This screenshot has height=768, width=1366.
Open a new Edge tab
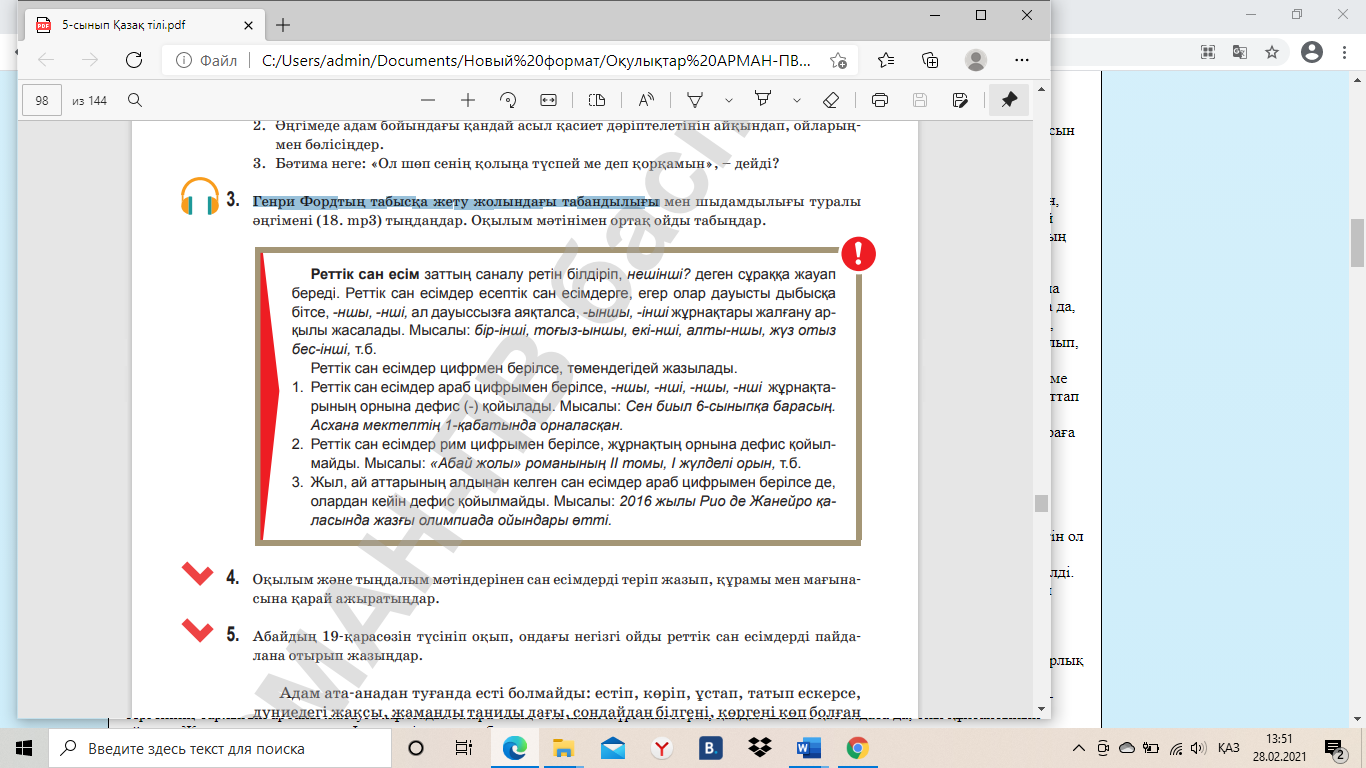(x=283, y=25)
